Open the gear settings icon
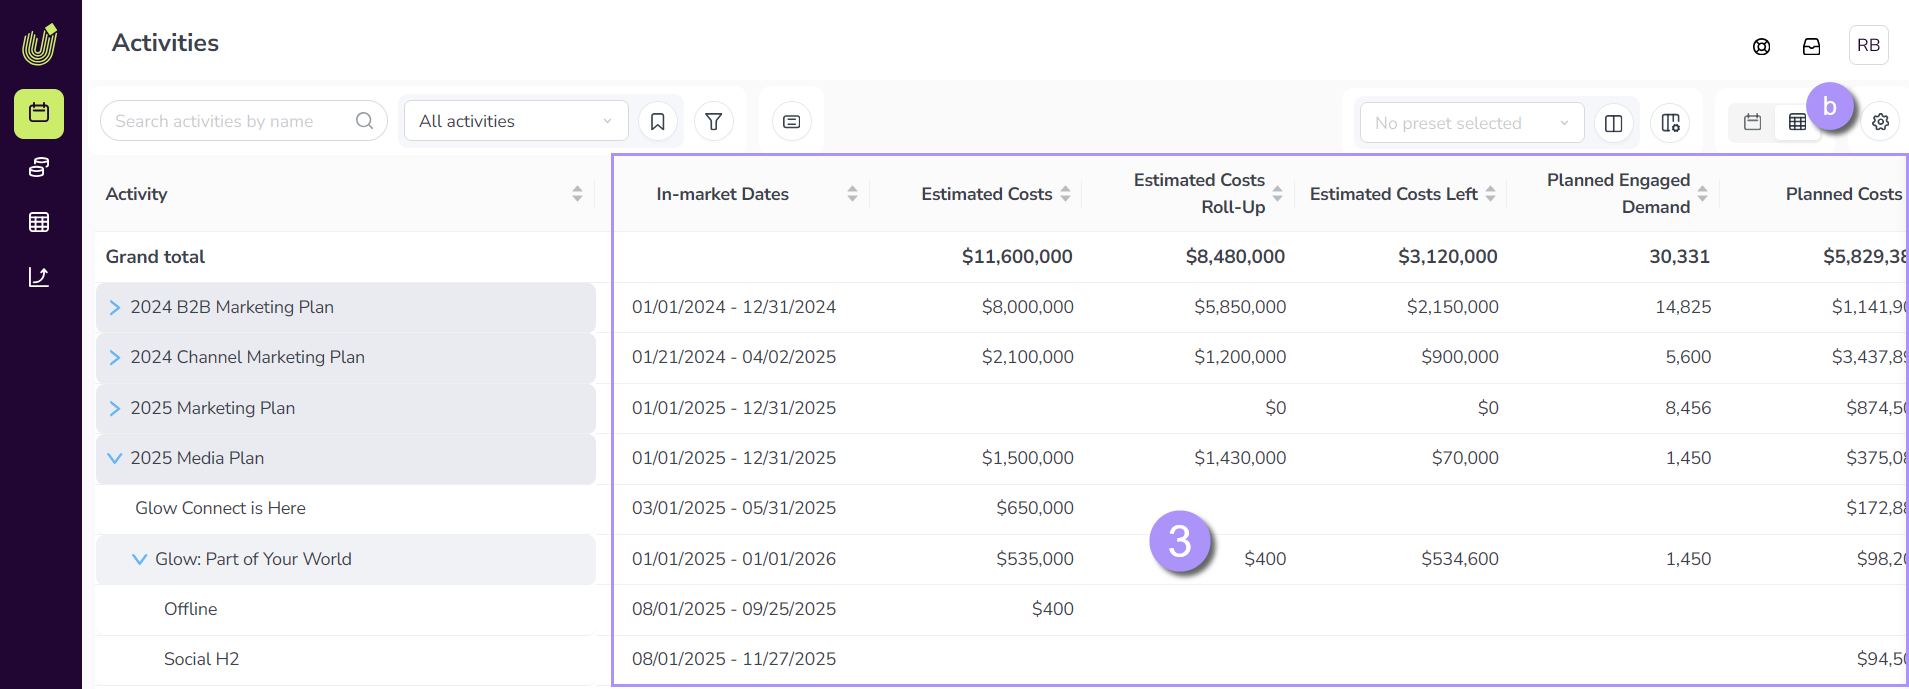Screen dimensions: 1909x689 click(1880, 122)
